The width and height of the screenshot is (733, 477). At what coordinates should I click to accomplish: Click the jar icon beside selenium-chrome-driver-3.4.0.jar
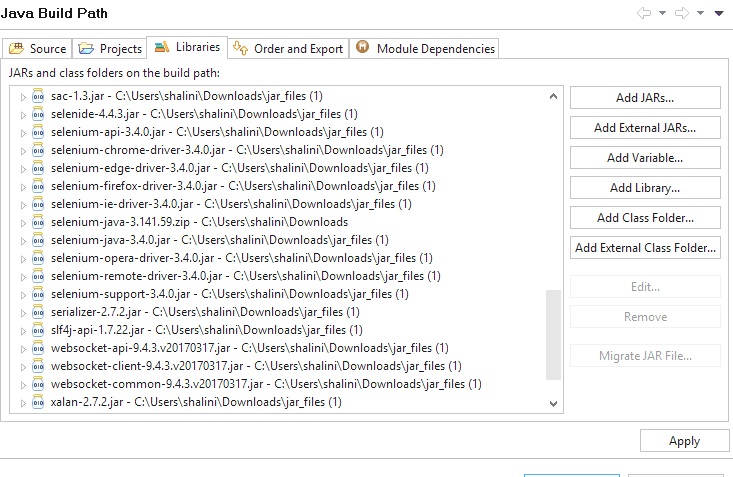[38, 150]
